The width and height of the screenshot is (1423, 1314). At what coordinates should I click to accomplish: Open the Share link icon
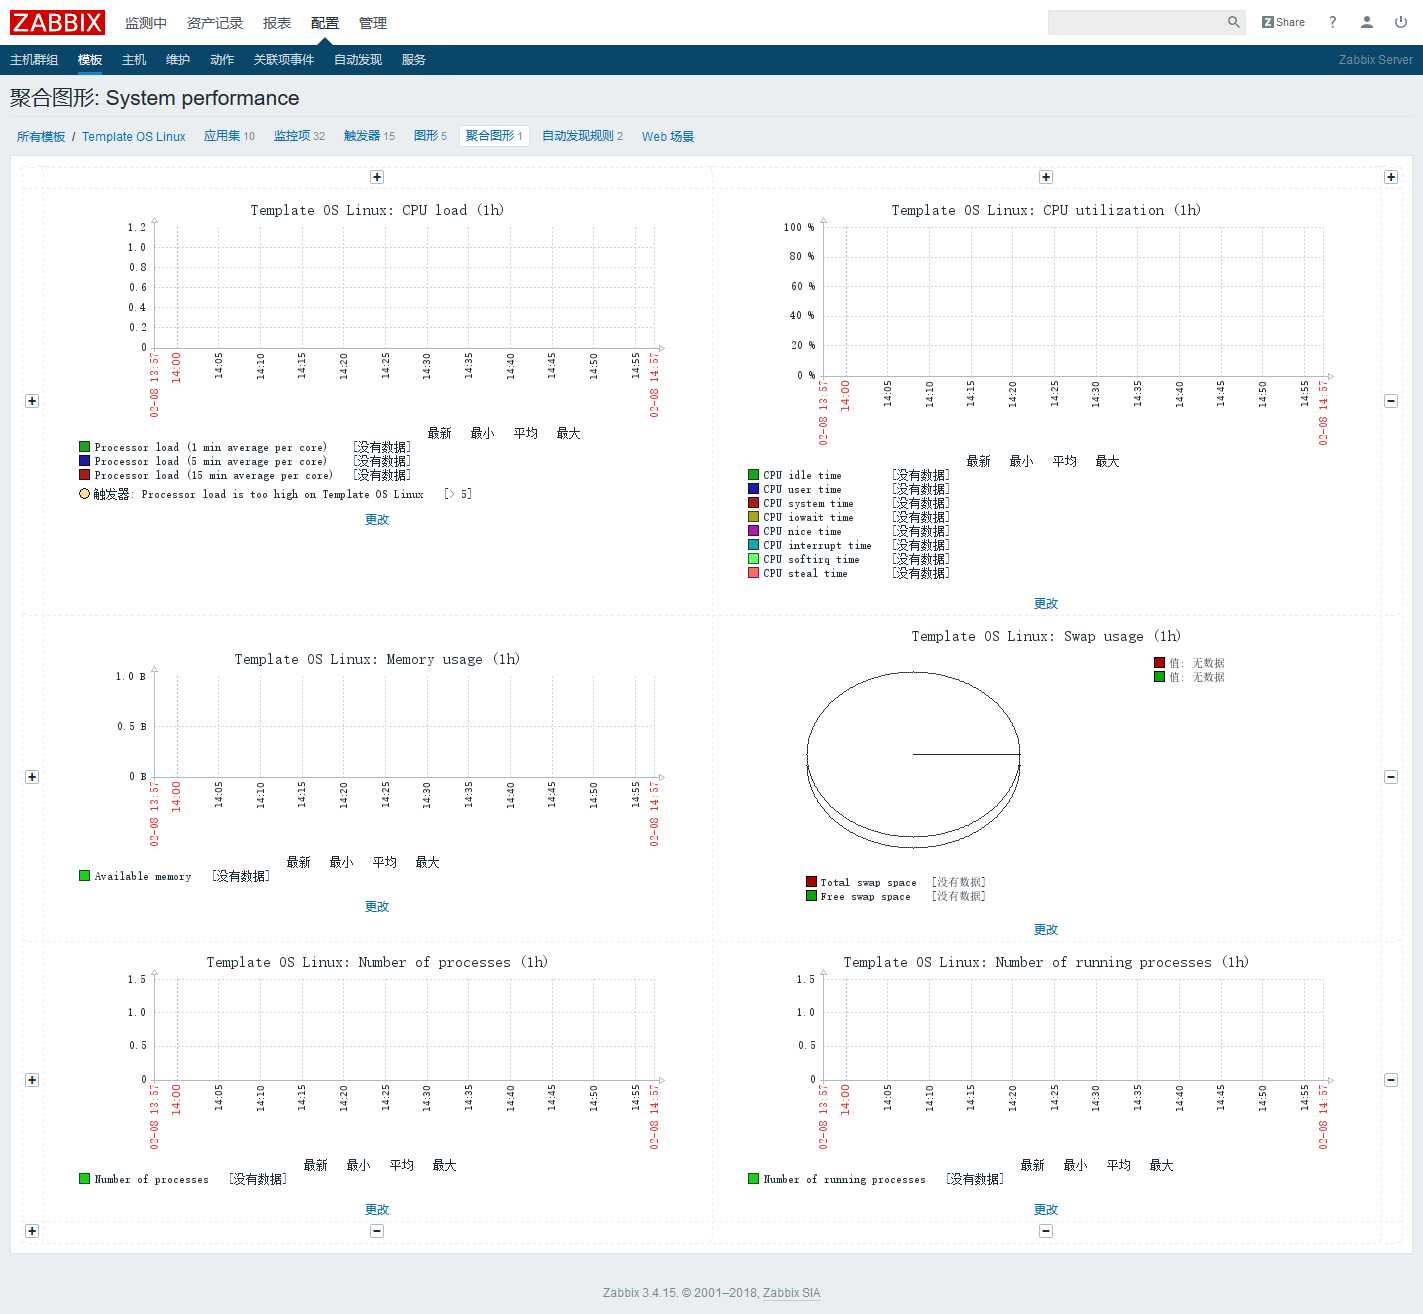[x=1283, y=22]
